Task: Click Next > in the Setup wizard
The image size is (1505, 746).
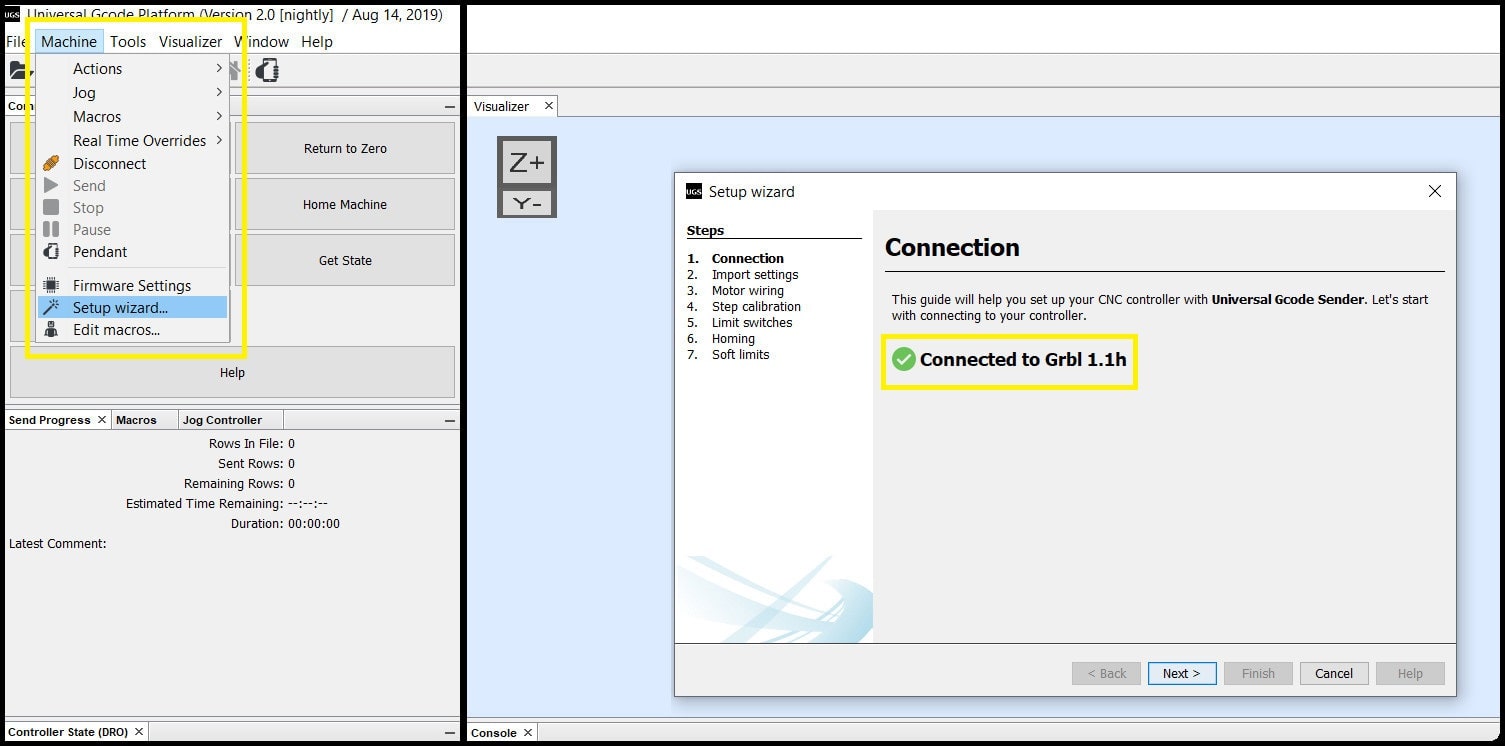Action: pyautogui.click(x=1182, y=673)
